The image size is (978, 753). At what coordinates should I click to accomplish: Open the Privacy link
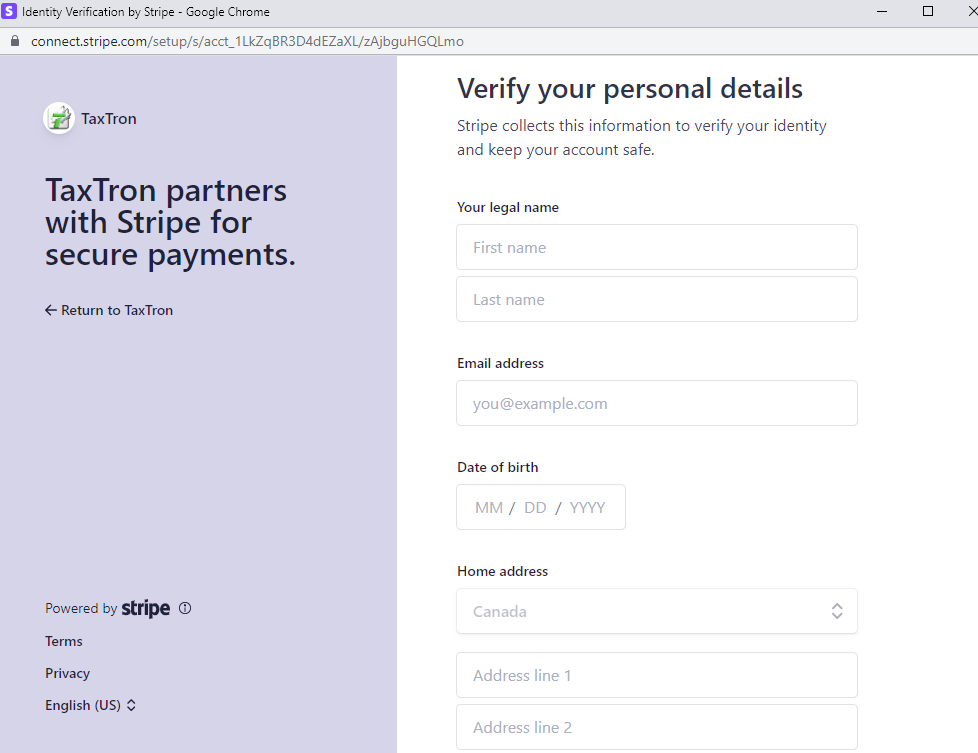(x=67, y=673)
